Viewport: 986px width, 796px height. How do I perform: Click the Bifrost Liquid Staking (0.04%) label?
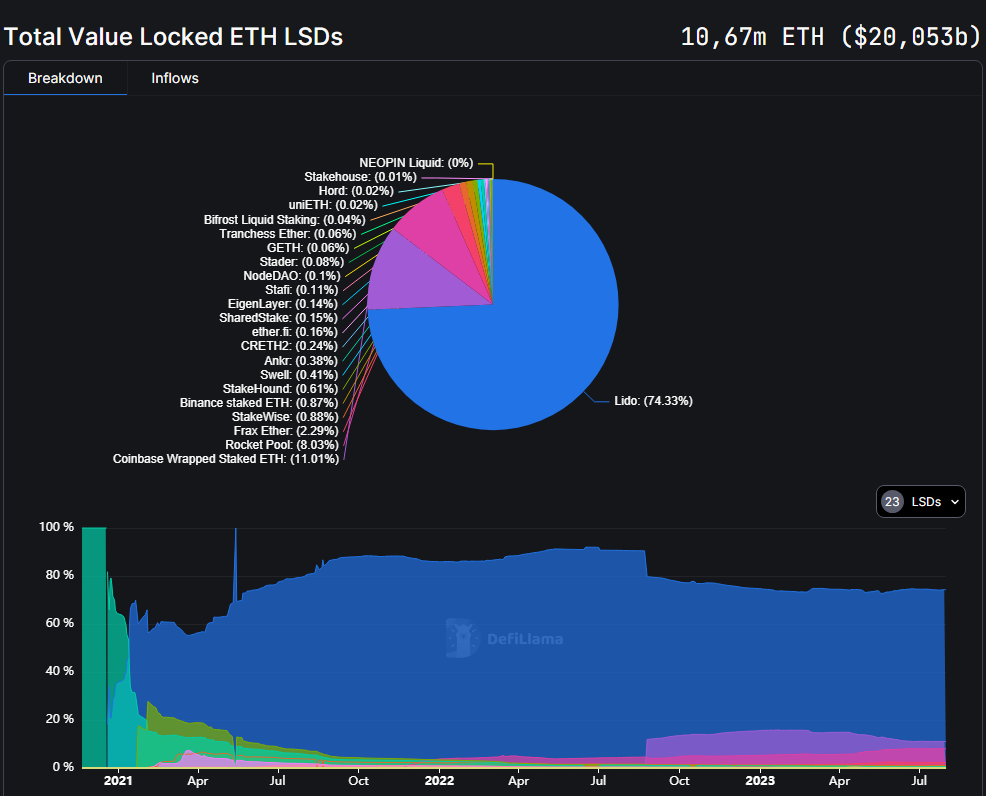coord(285,220)
